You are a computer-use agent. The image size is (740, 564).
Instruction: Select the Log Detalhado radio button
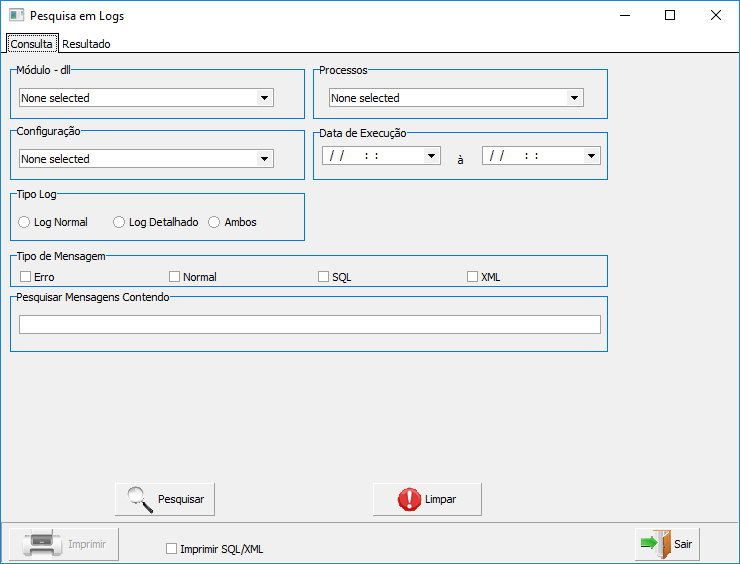pyautogui.click(x=119, y=222)
